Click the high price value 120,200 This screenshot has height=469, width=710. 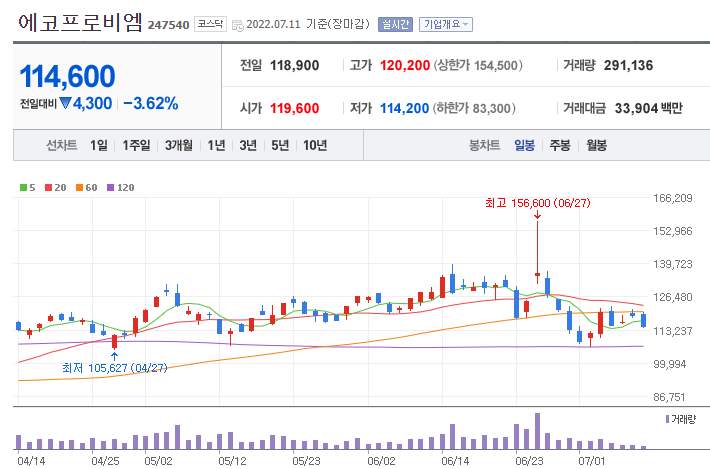click(405, 66)
